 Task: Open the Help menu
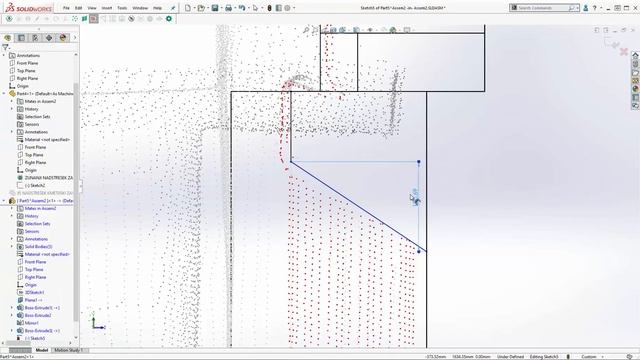pyautogui.click(x=157, y=8)
